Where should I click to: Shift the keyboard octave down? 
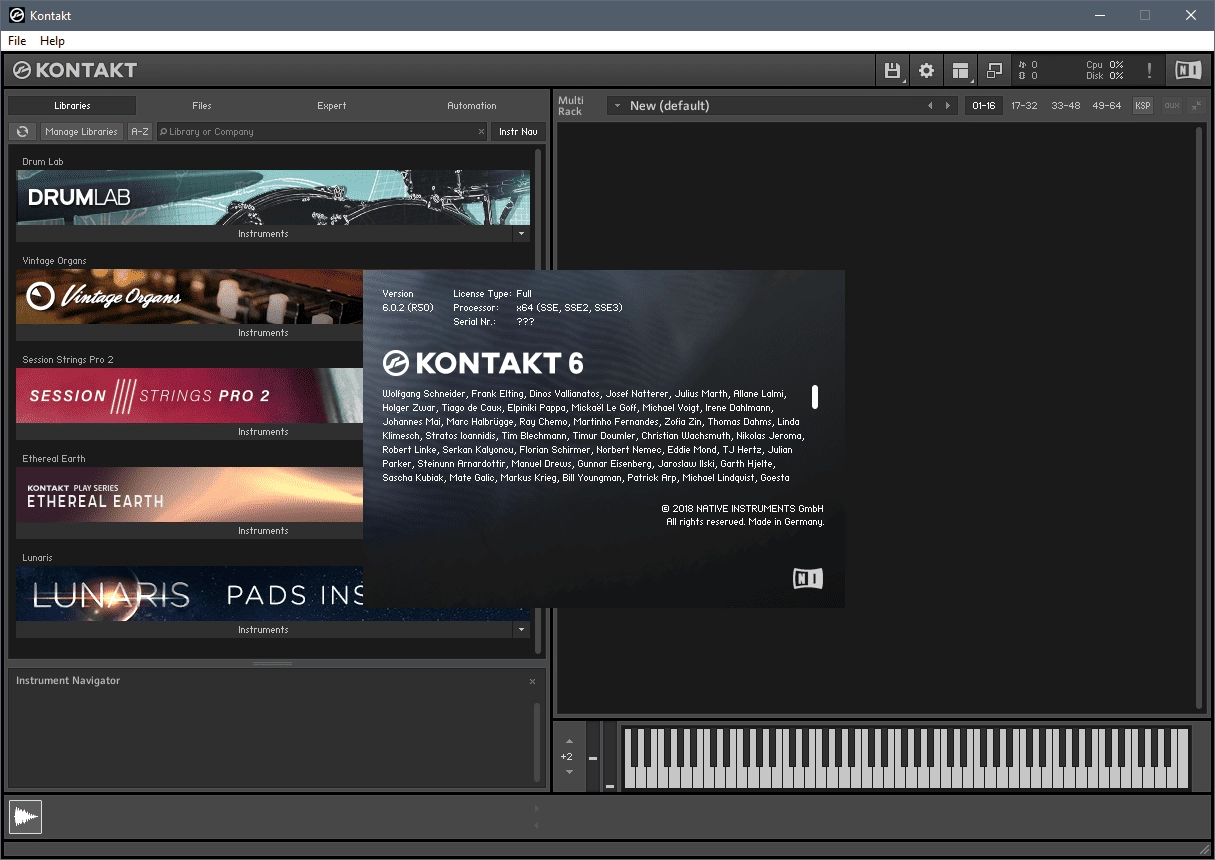(x=568, y=771)
